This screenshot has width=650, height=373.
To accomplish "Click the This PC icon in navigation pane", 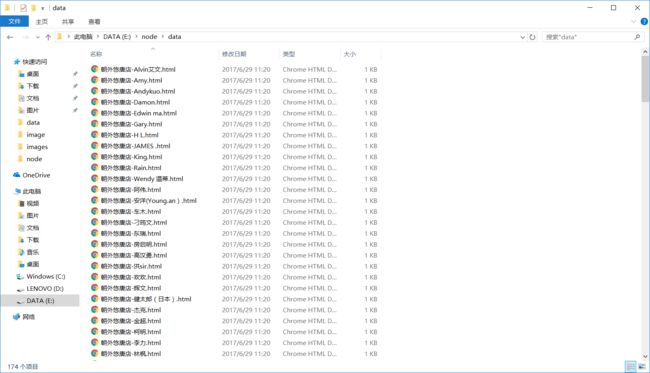I will pos(17,191).
